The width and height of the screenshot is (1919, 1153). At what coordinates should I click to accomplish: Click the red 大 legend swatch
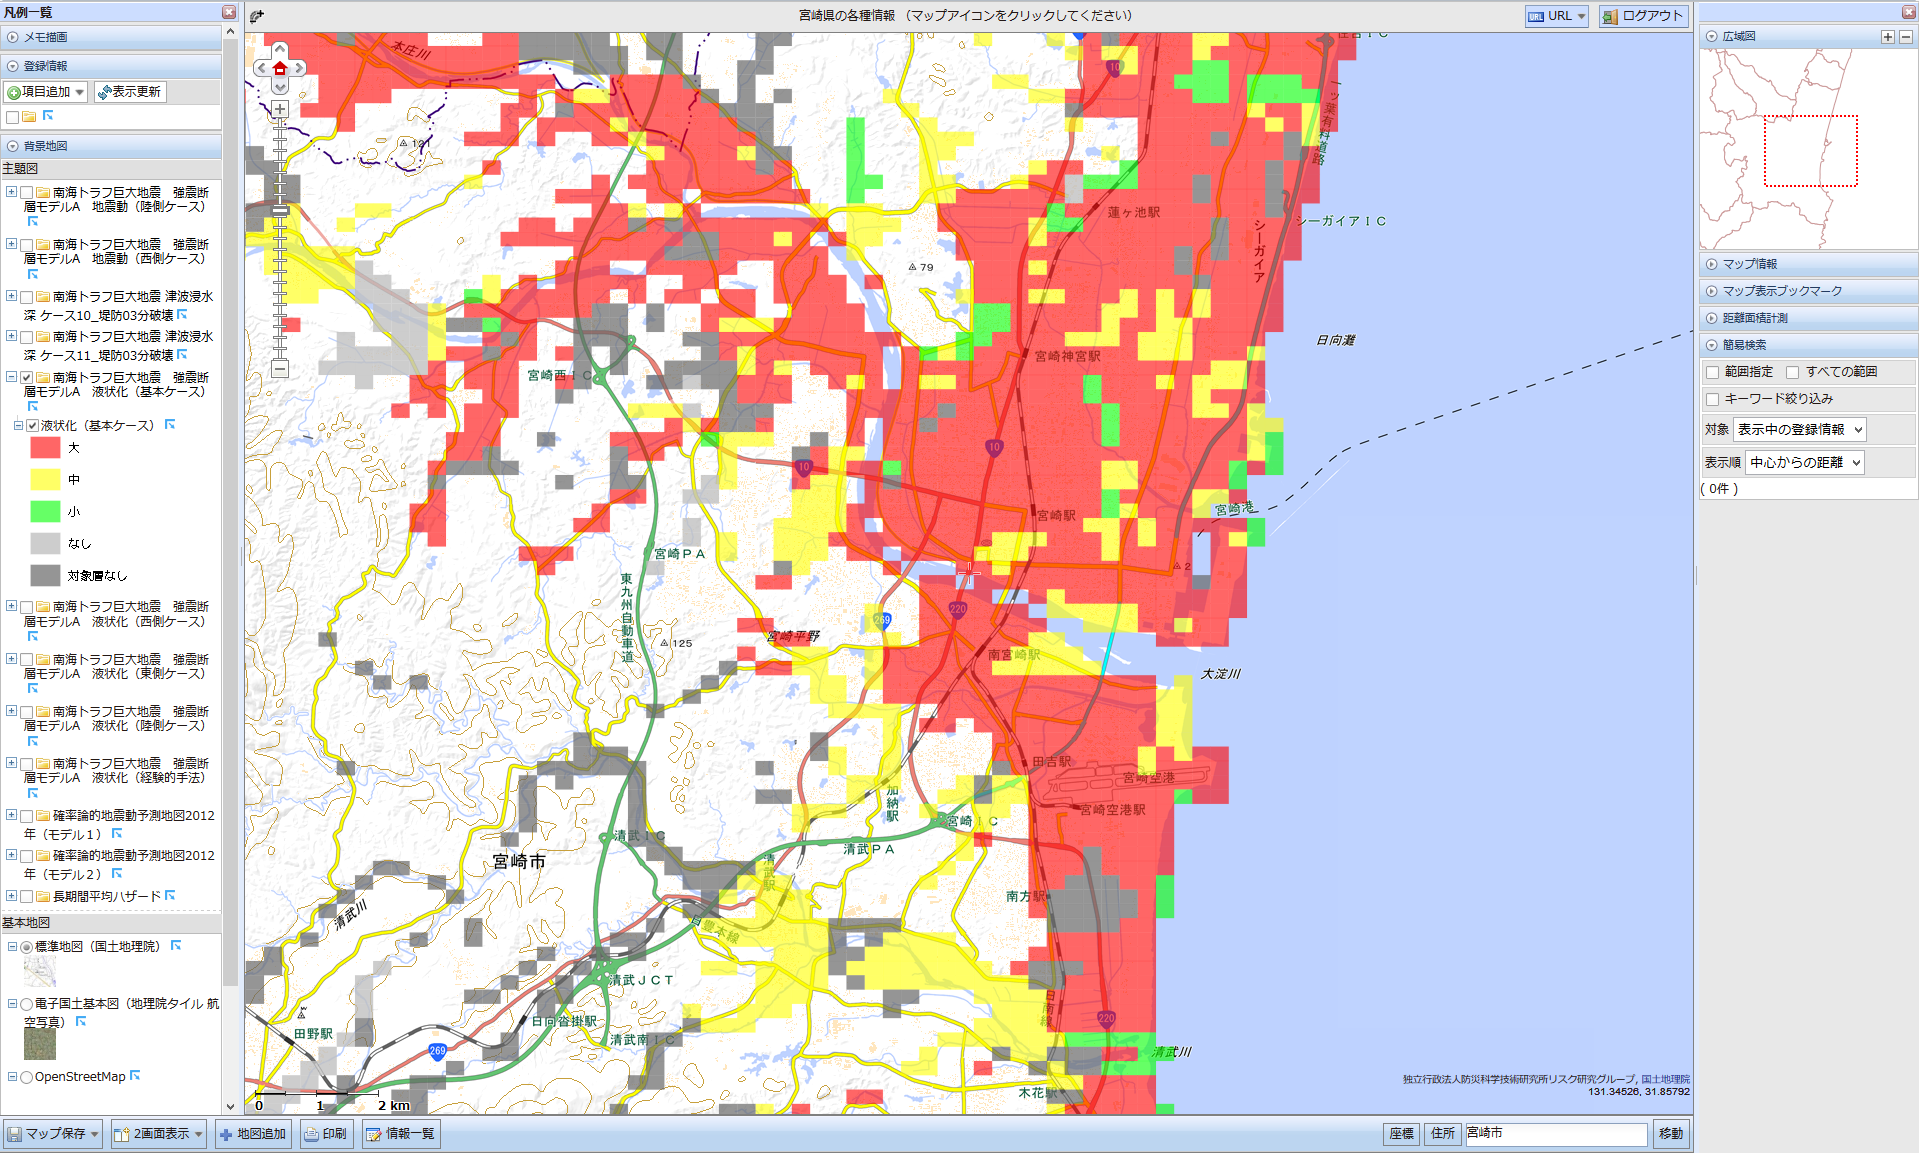(x=45, y=448)
